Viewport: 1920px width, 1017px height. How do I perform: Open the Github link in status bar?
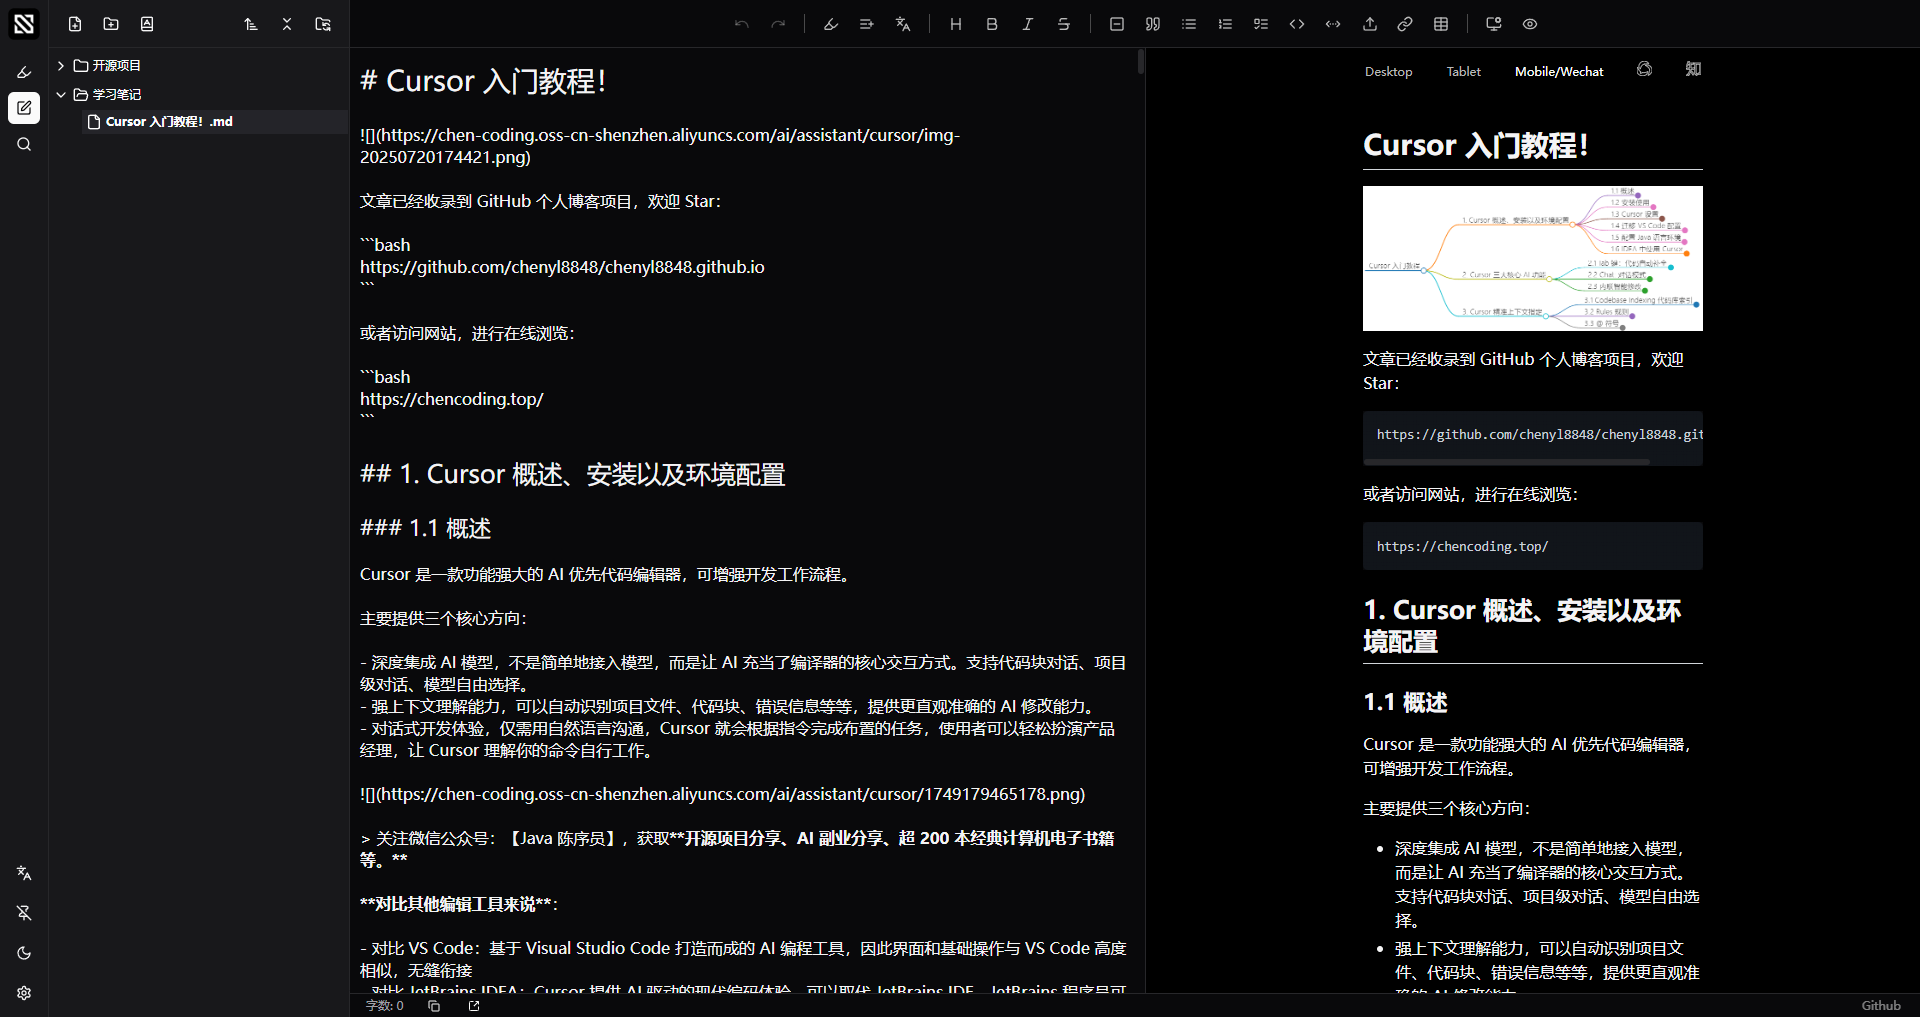point(1880,1005)
